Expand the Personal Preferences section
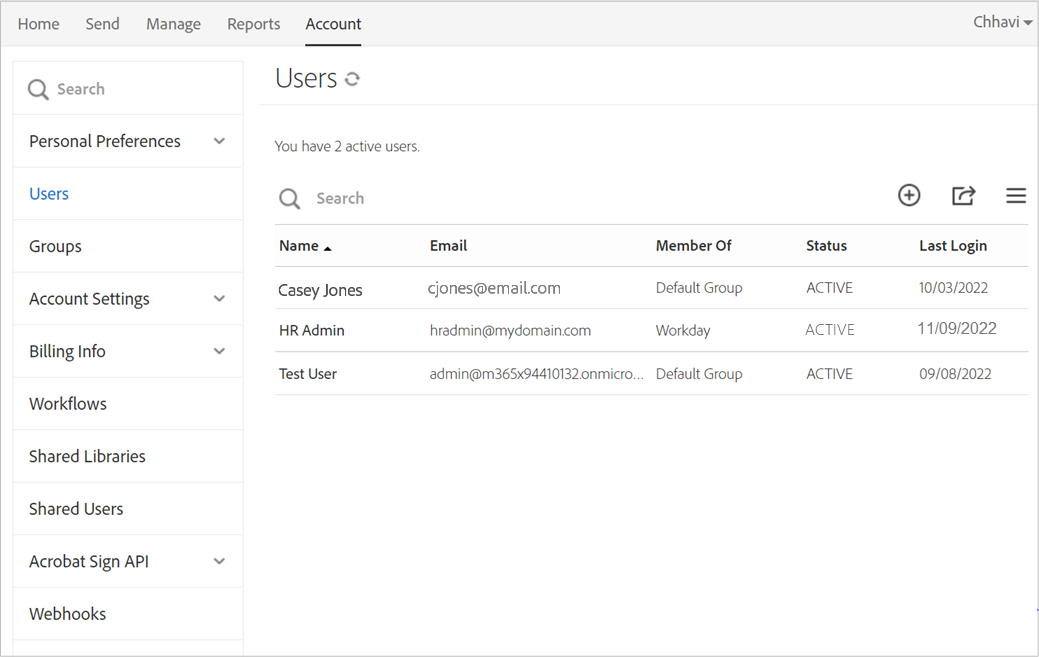Screen dimensions: 1039x657 tap(219, 141)
